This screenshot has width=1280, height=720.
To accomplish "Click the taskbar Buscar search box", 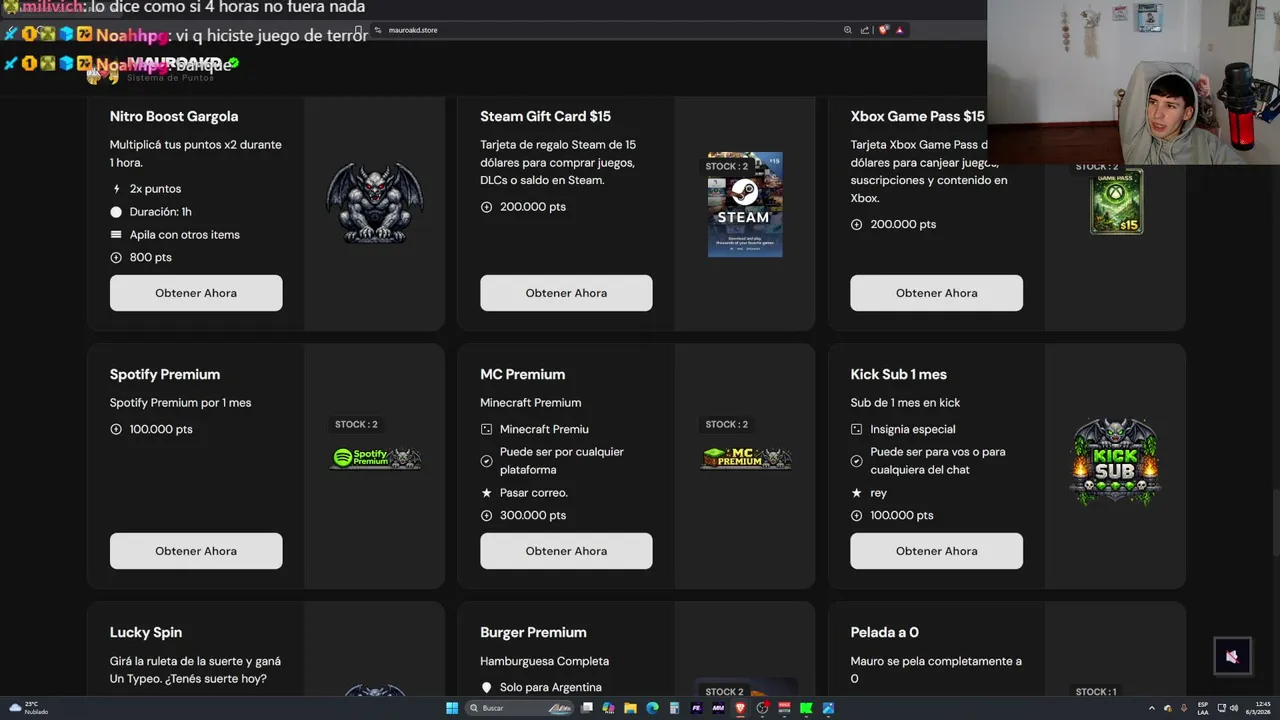I will click(518, 708).
